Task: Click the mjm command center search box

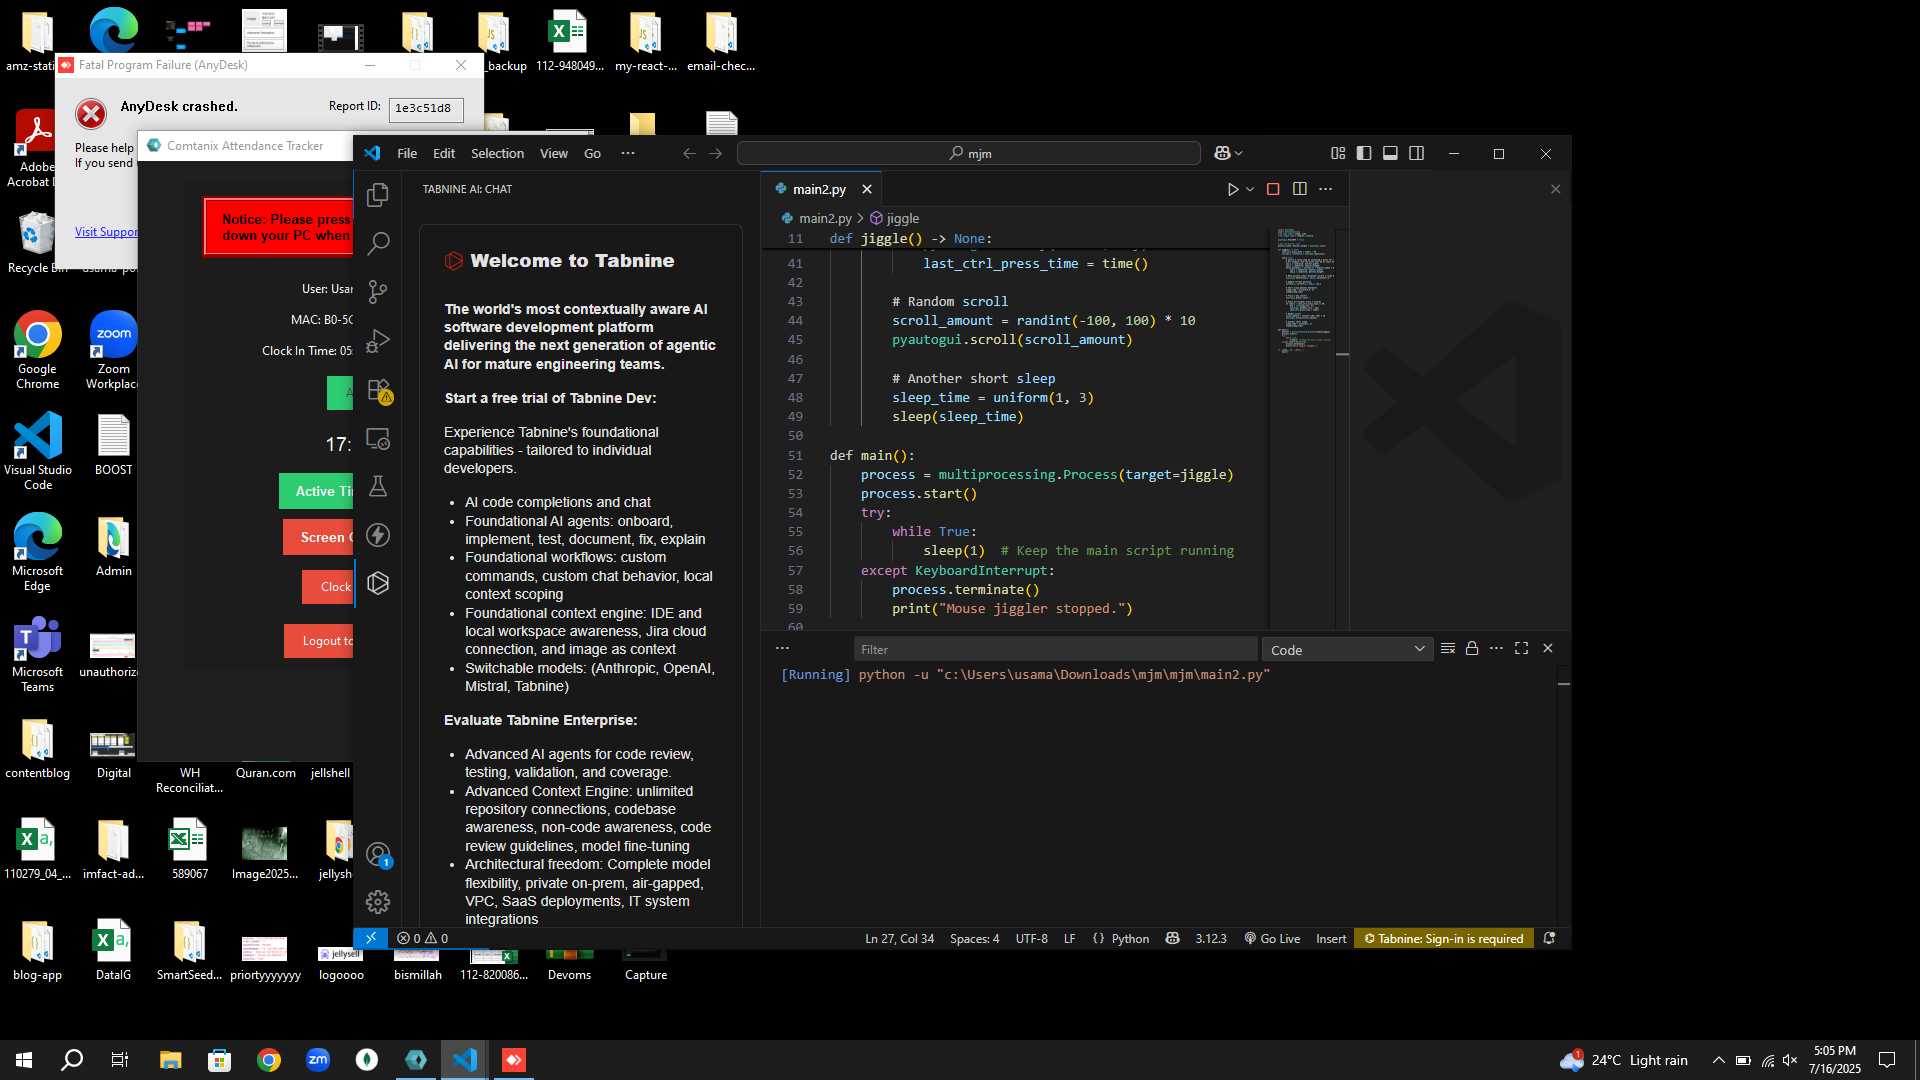Action: click(x=968, y=153)
